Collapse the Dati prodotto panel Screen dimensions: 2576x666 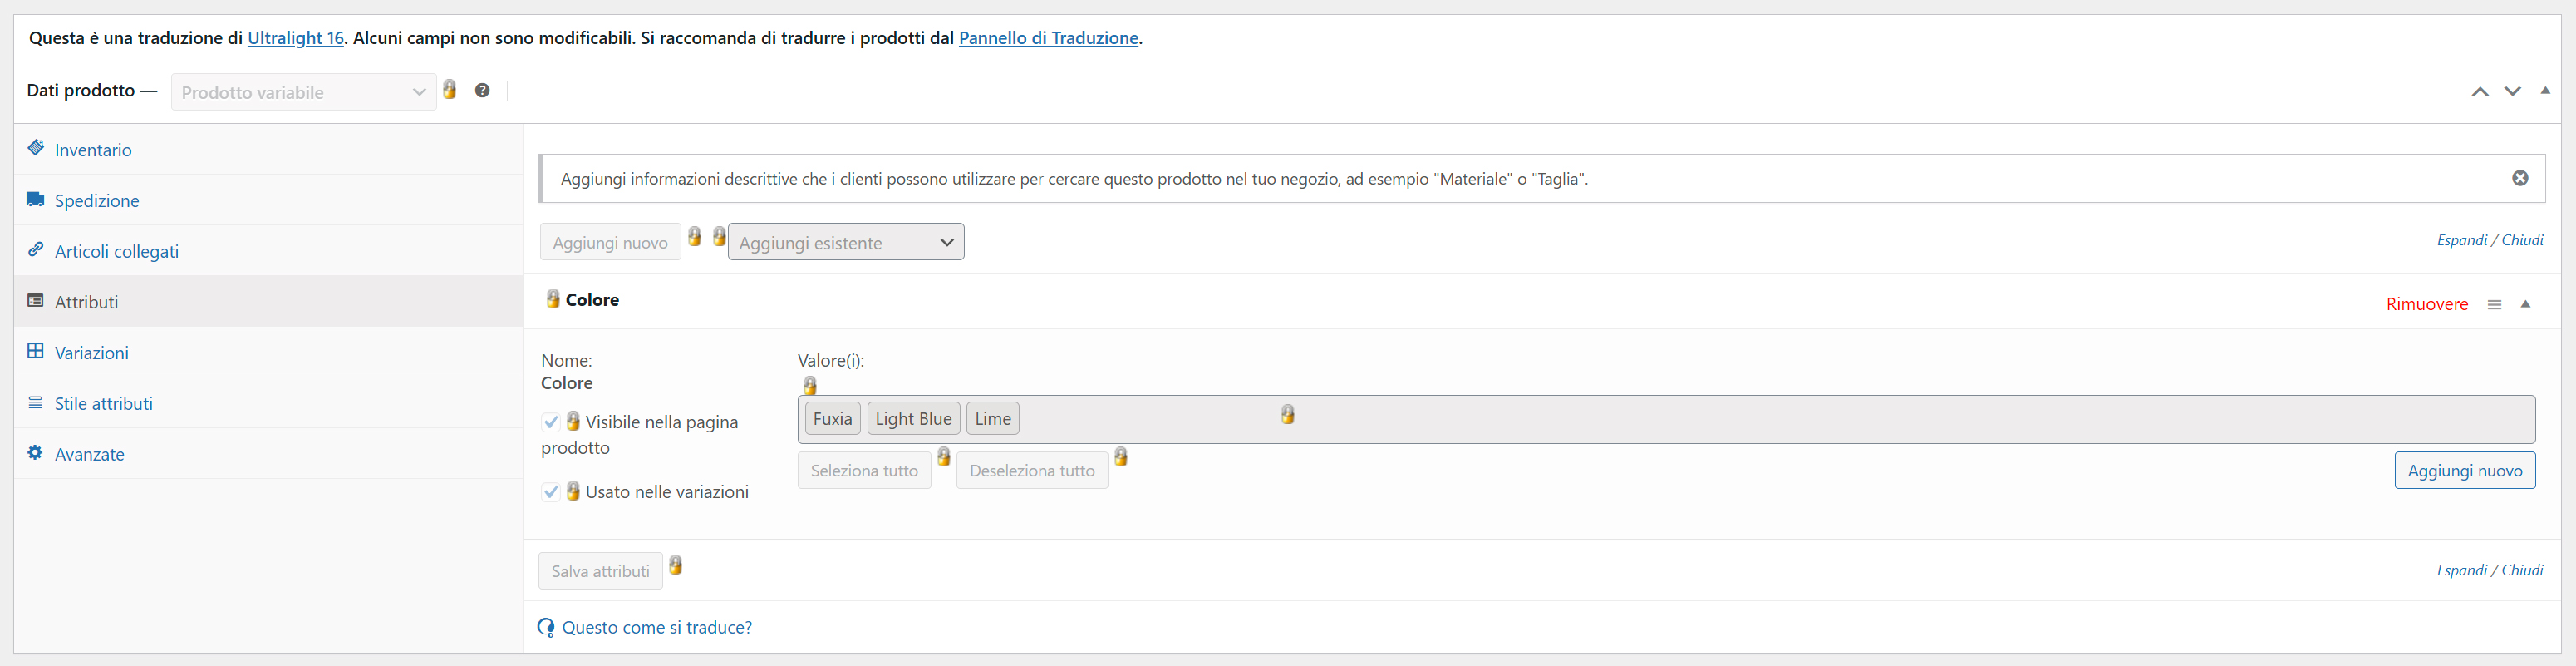2545,91
